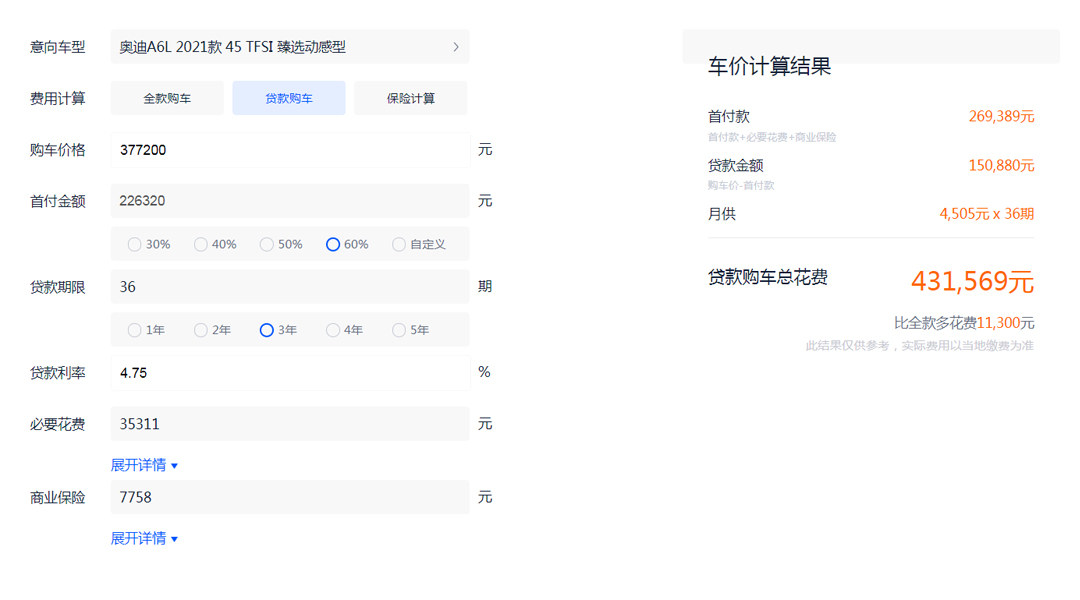Open the 保险计算 tab
1080x600 pixels.
pyautogui.click(x=411, y=98)
